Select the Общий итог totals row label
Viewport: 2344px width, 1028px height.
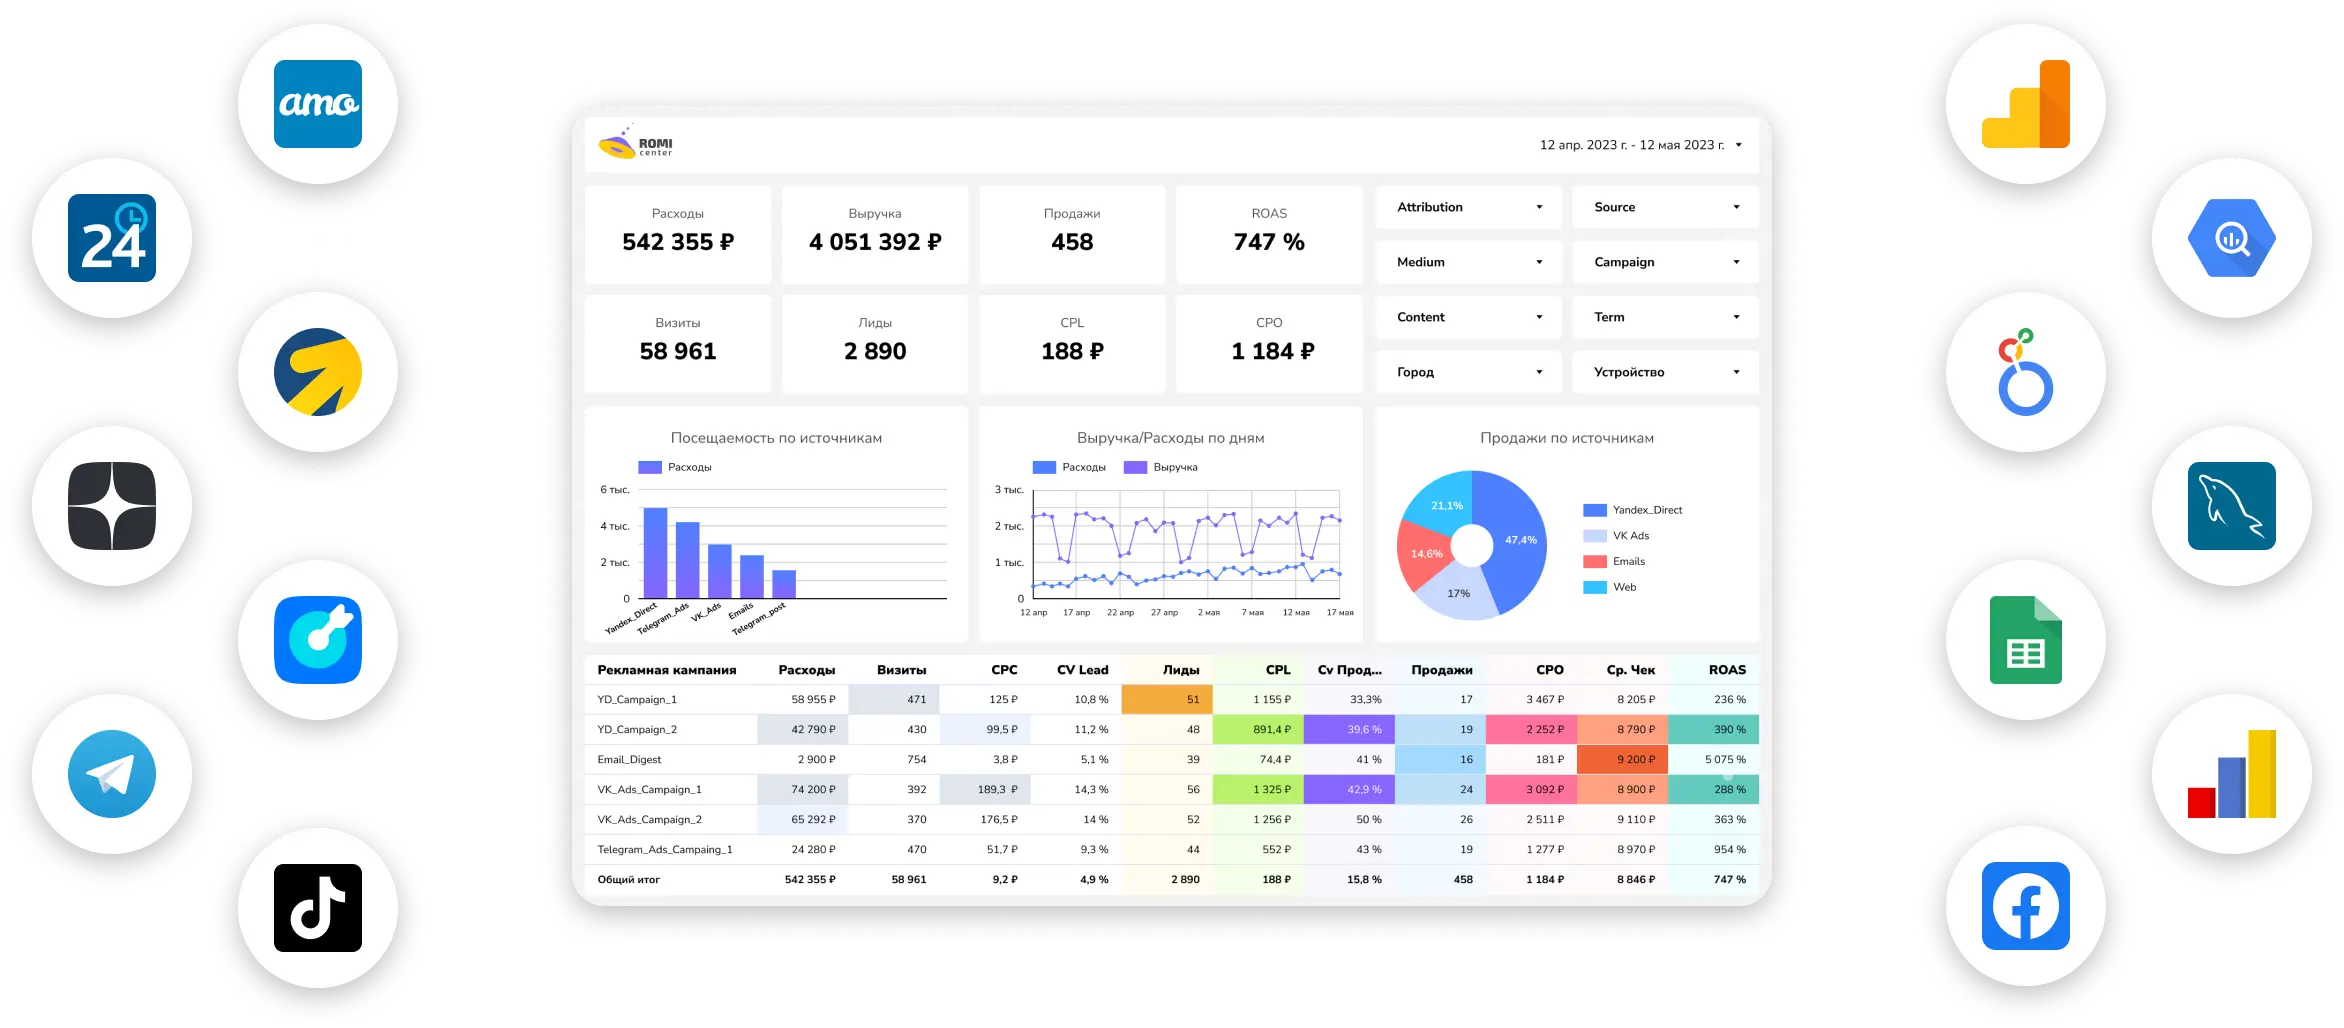pos(628,880)
